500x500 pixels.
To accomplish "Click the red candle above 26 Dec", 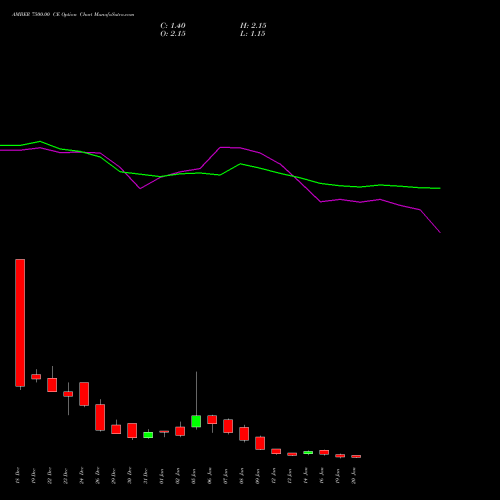I will (100, 417).
